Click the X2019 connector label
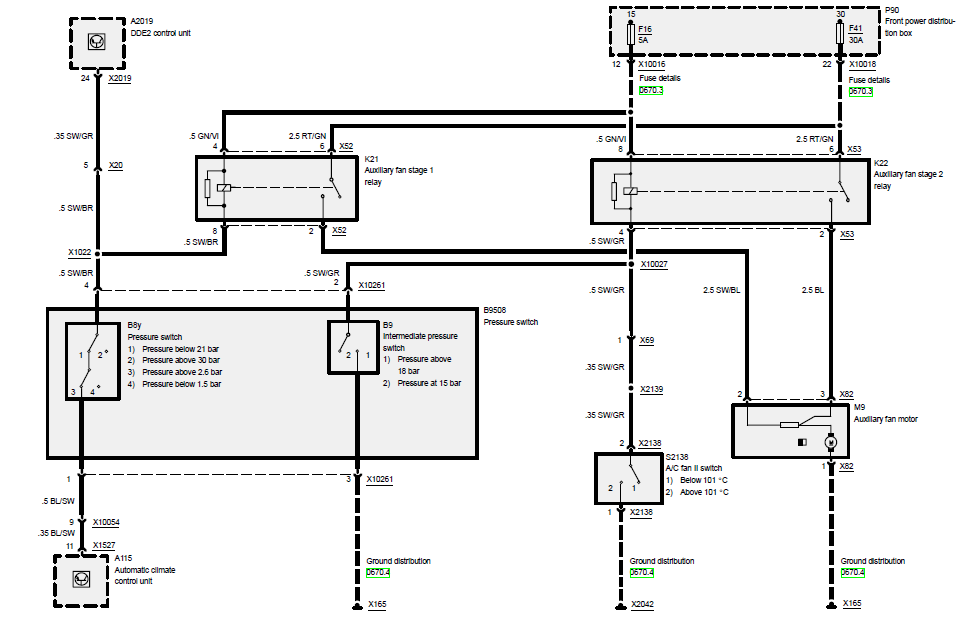 click(x=120, y=79)
